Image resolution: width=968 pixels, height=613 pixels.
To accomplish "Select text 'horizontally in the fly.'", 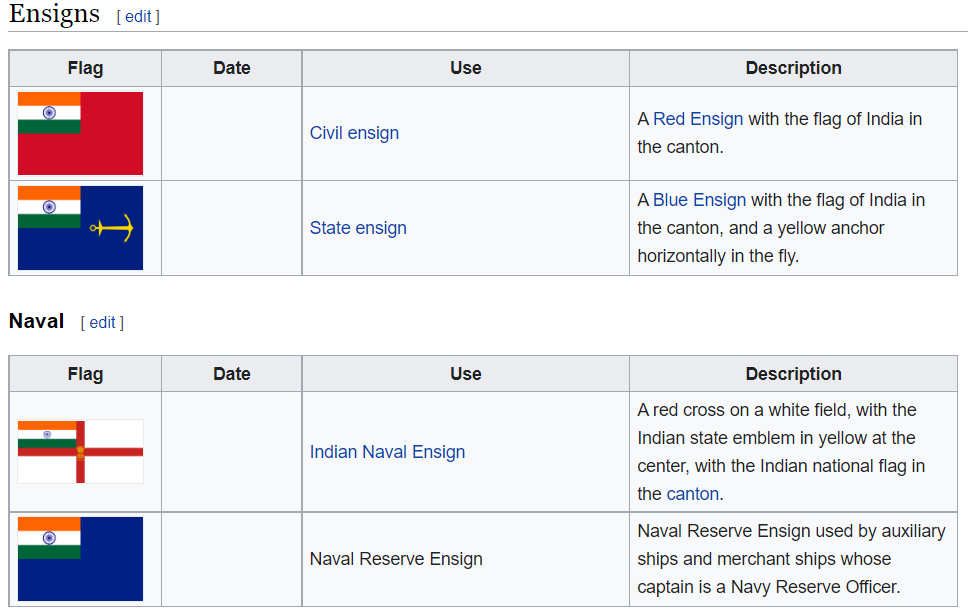I will [x=718, y=256].
